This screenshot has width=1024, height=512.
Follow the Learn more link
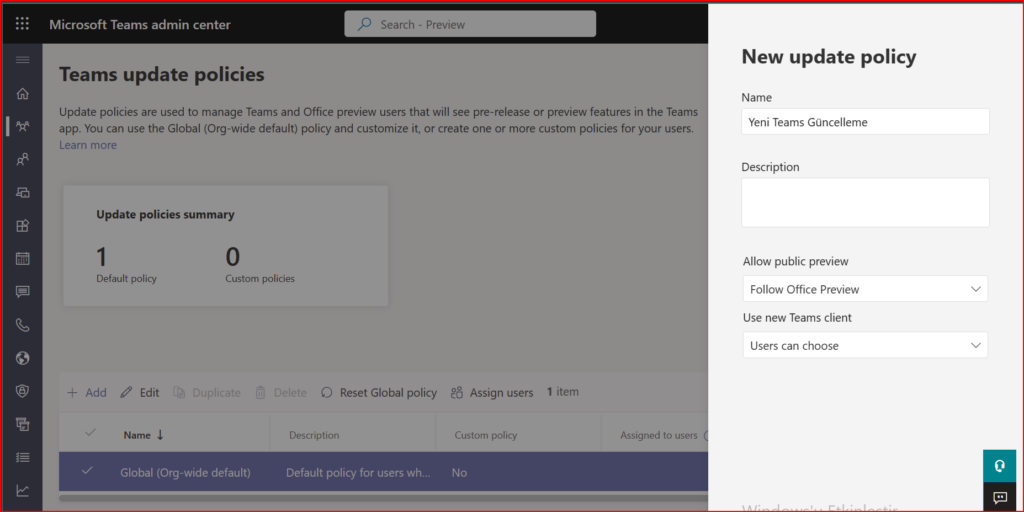(x=88, y=145)
